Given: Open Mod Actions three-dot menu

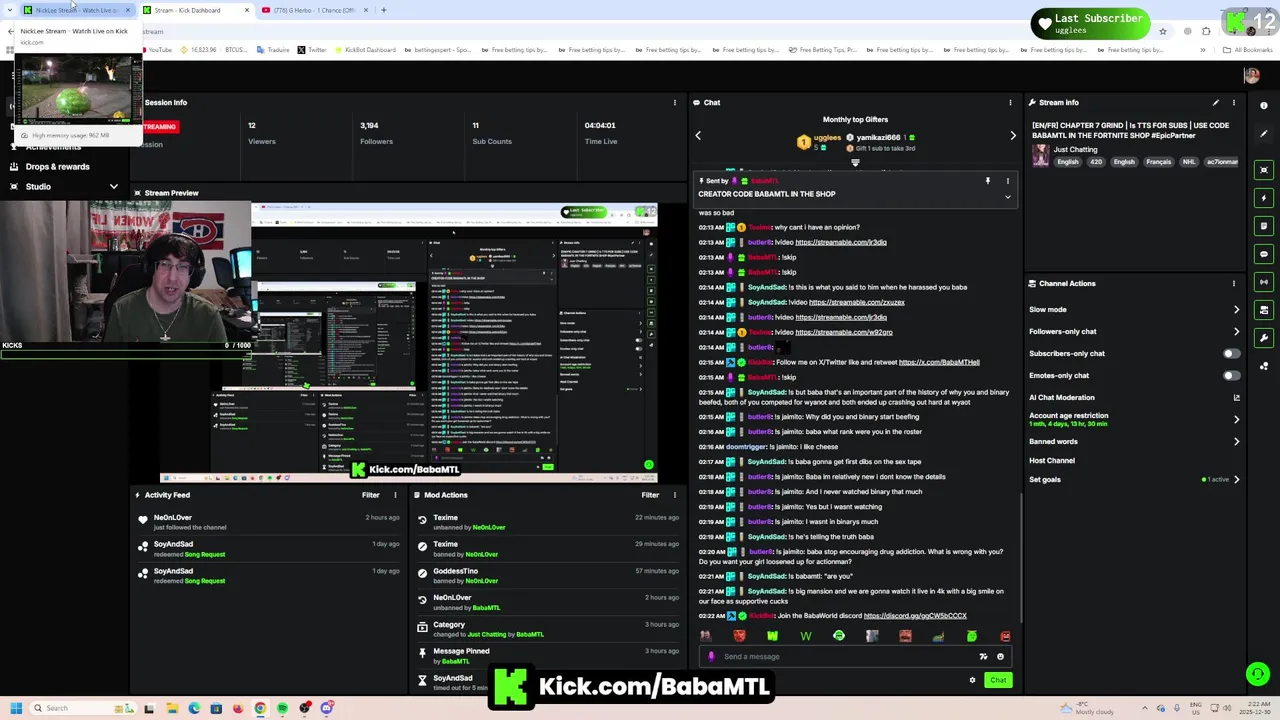Looking at the screenshot, I should pos(675,495).
